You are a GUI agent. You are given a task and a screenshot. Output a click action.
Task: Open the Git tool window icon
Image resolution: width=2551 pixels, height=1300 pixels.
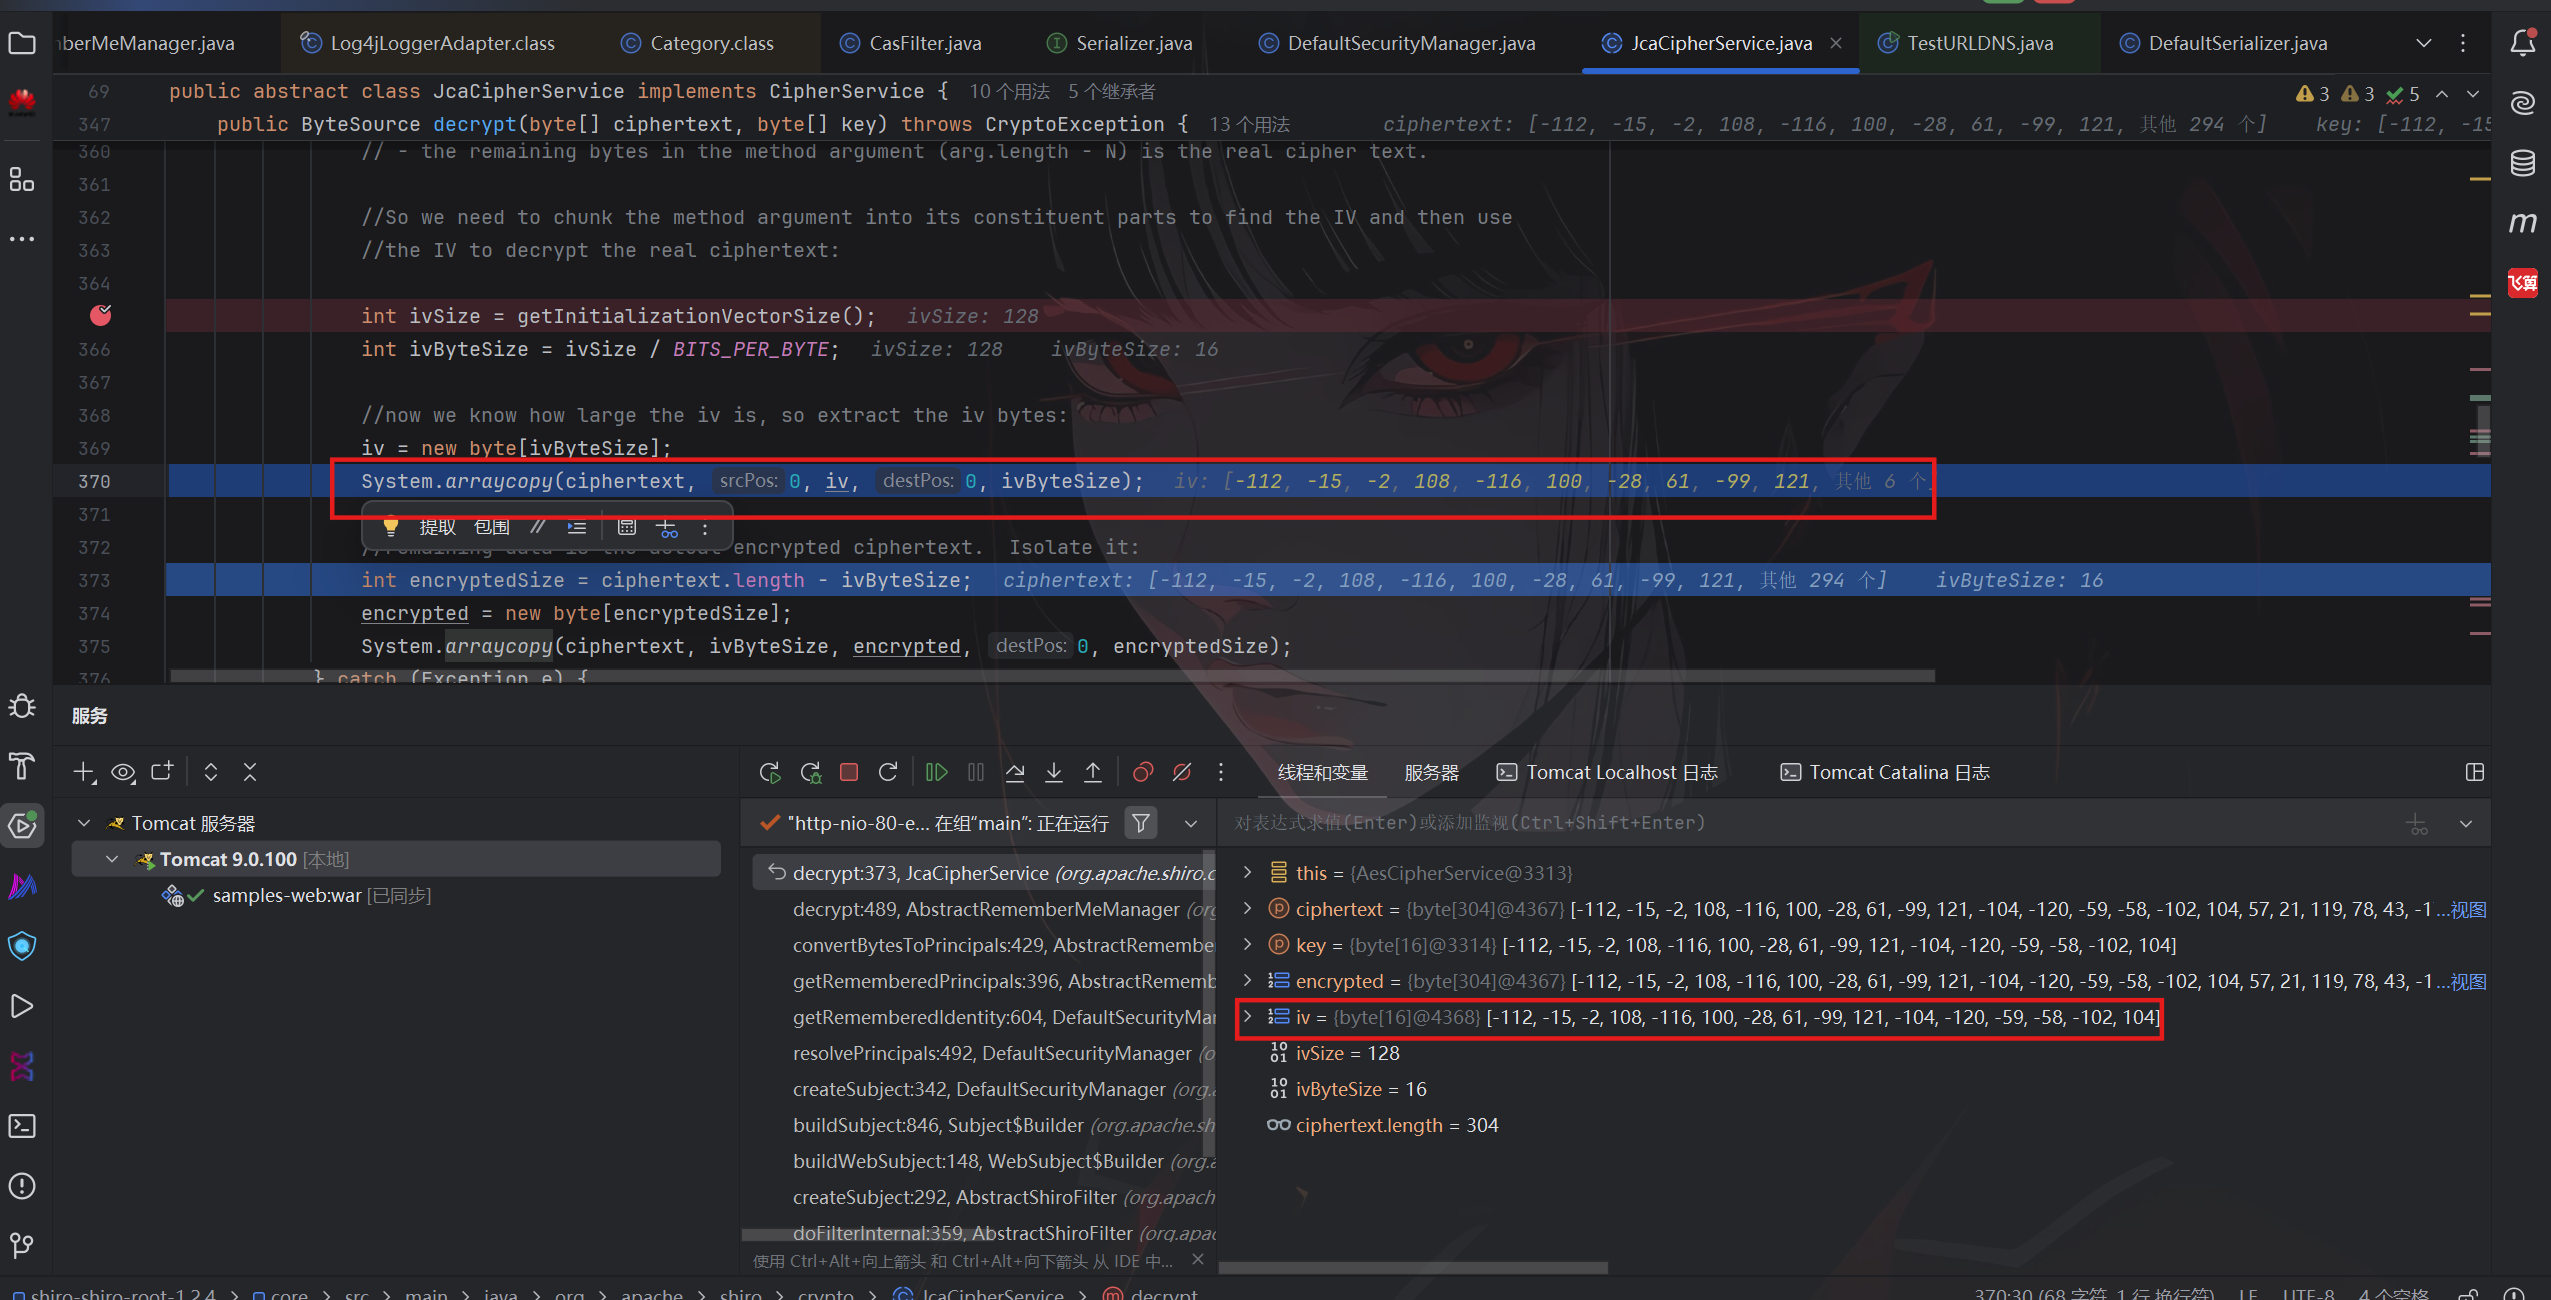[x=22, y=1245]
